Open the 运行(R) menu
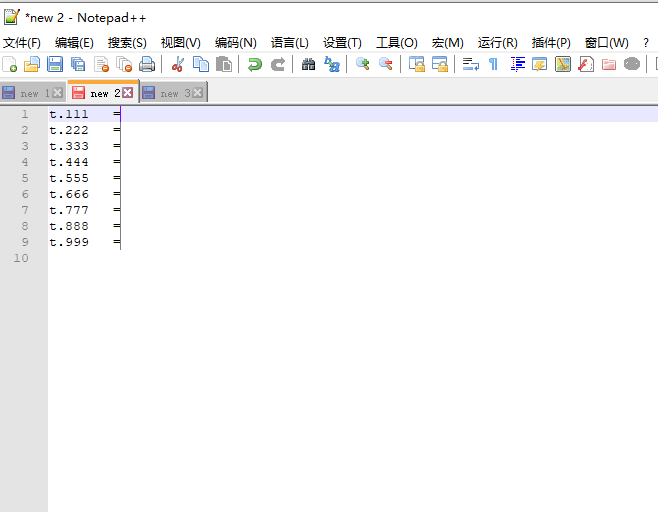This screenshot has width=658, height=512. pyautogui.click(x=497, y=43)
